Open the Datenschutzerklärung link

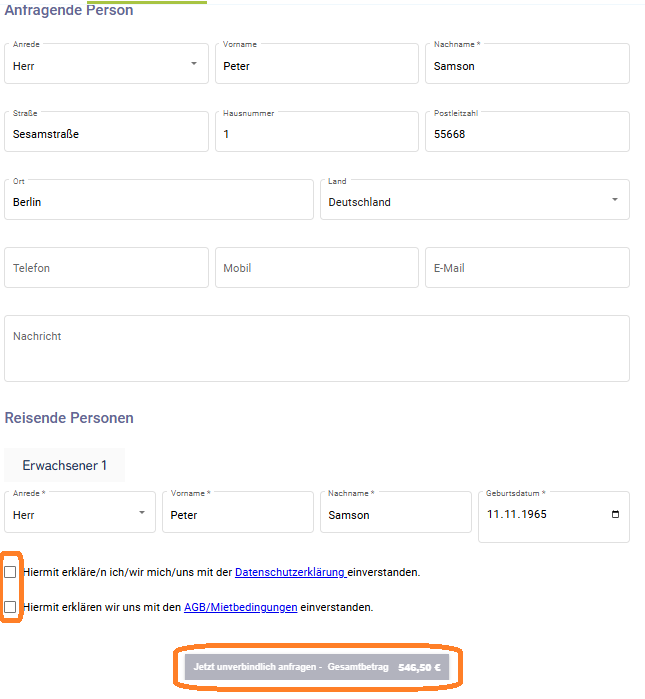(290, 572)
